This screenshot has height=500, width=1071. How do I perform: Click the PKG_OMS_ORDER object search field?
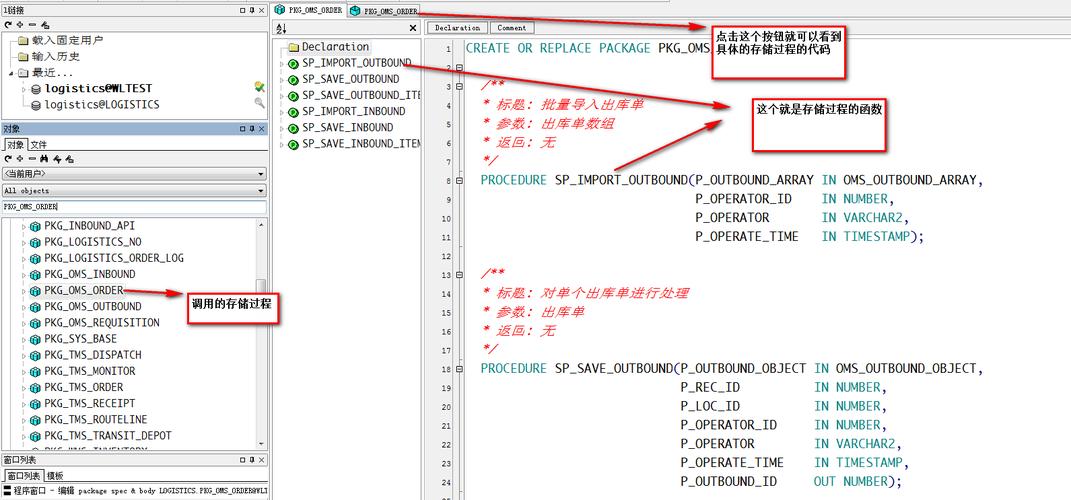coord(134,207)
